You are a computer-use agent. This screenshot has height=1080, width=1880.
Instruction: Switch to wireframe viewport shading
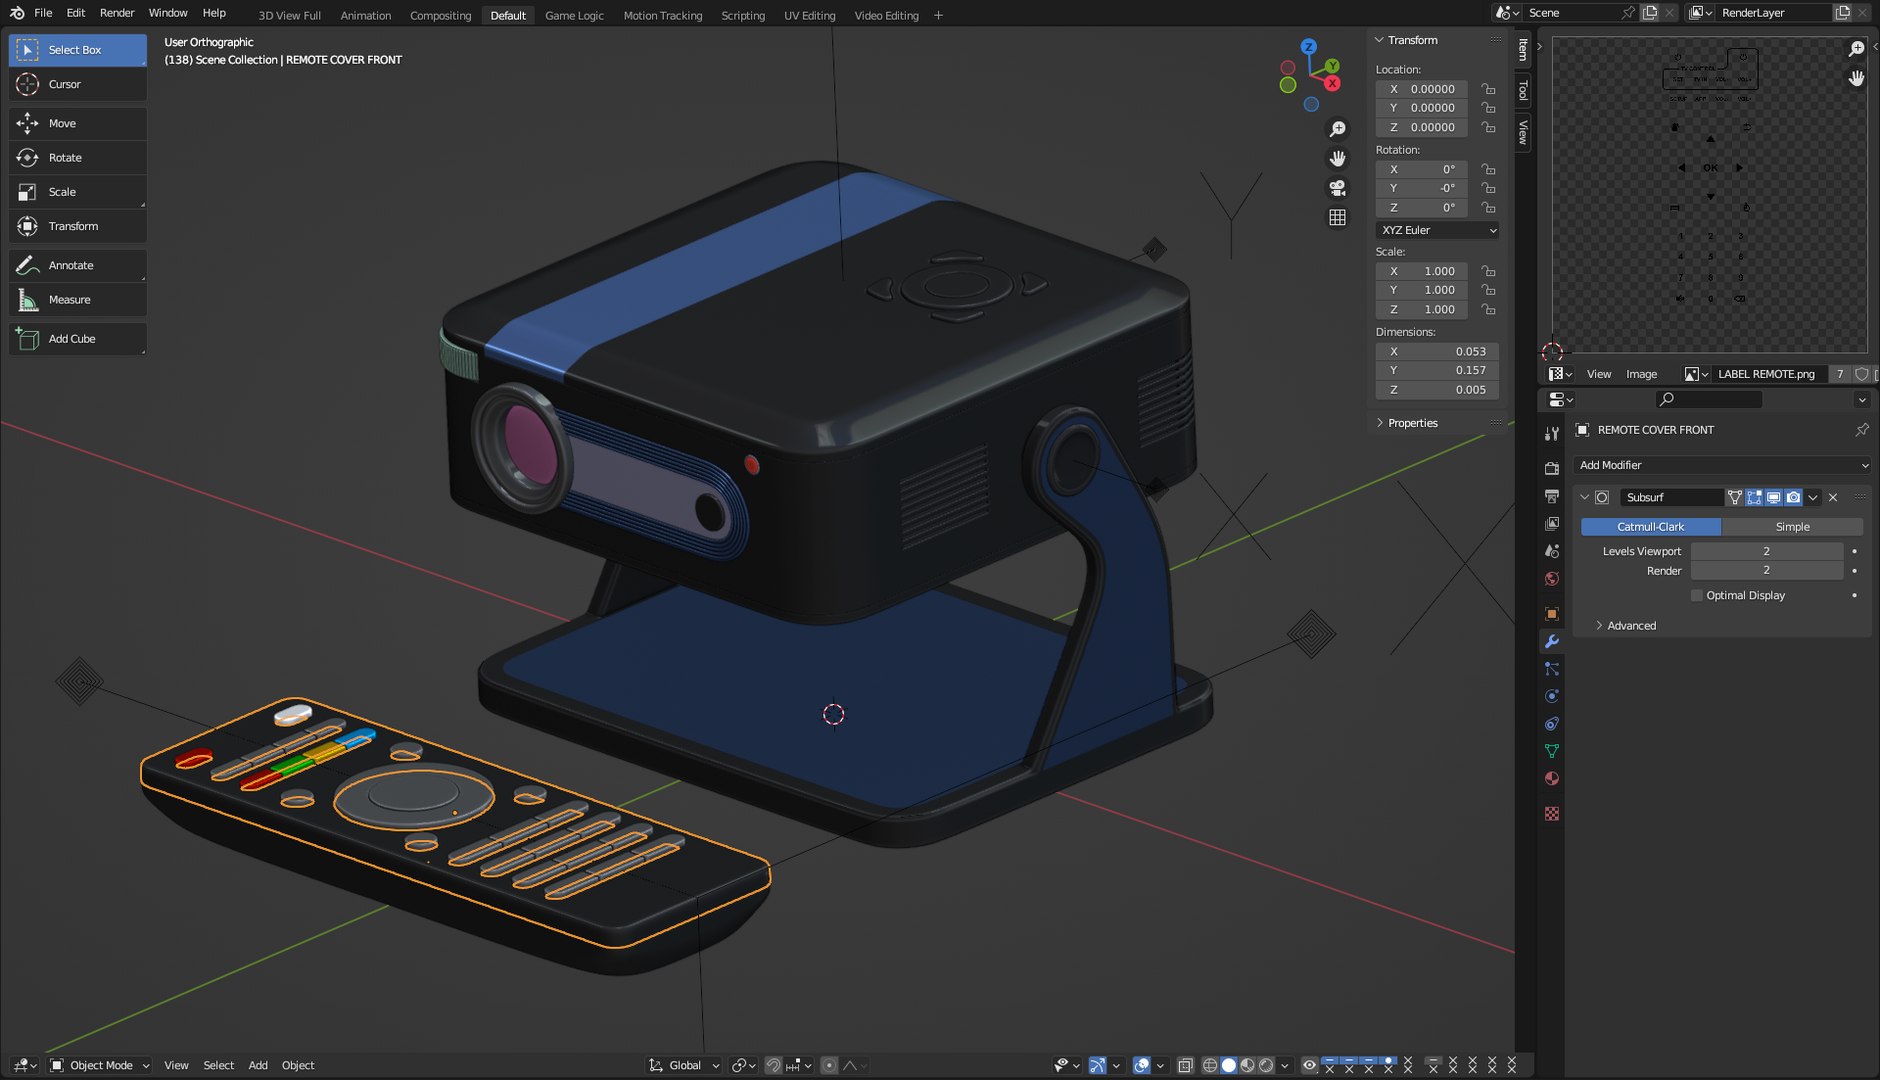pyautogui.click(x=1210, y=1065)
